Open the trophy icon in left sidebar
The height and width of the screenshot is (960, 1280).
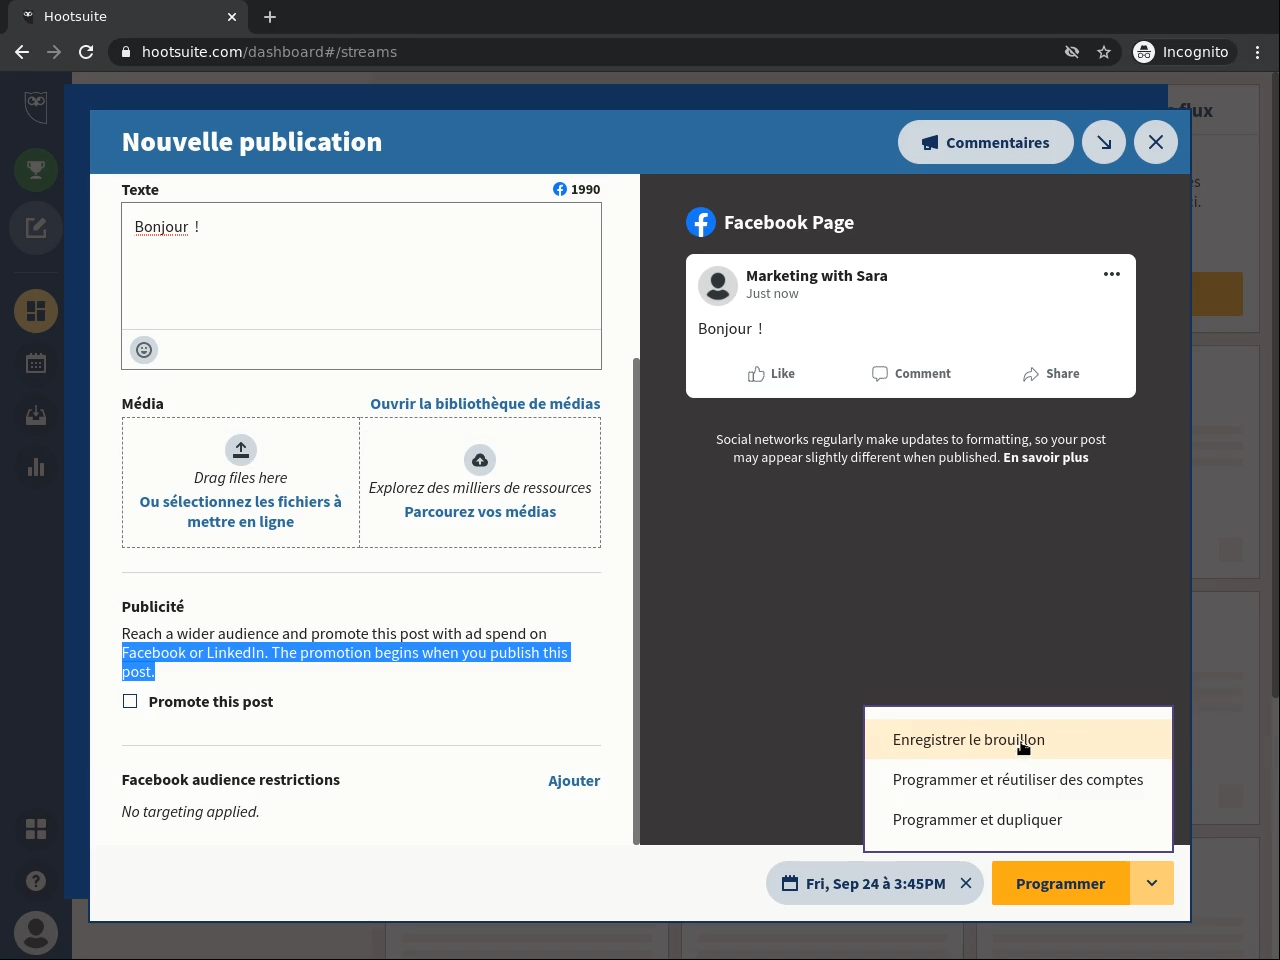coord(36,170)
